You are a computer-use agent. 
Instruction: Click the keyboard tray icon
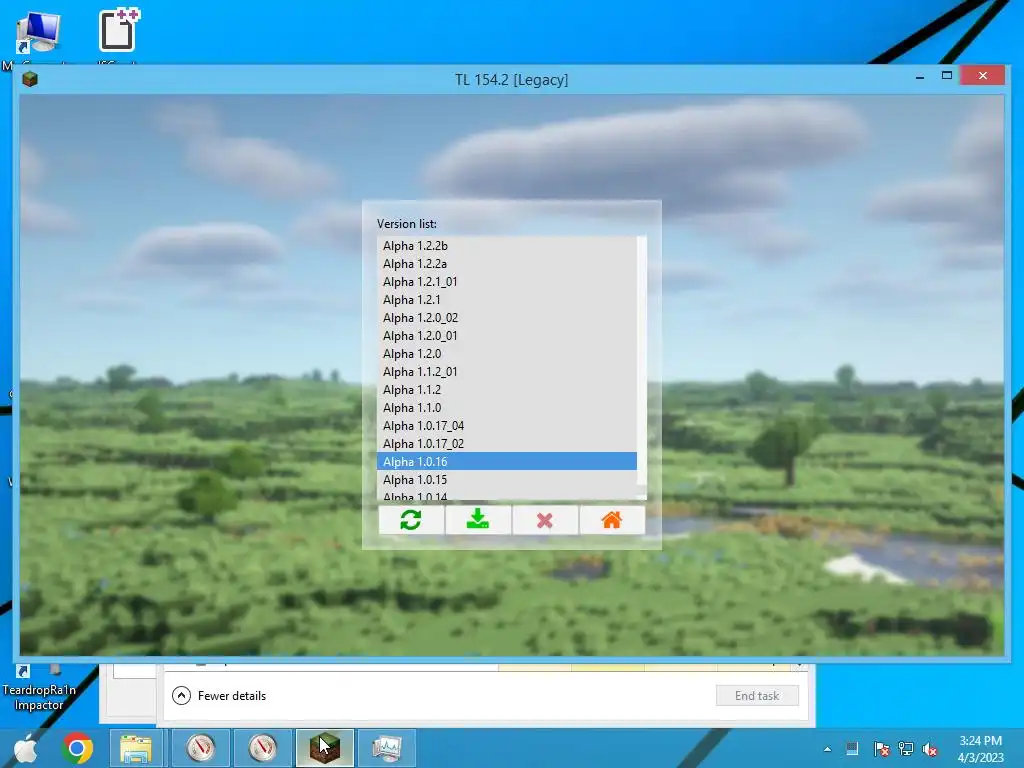pyautogui.click(x=852, y=749)
